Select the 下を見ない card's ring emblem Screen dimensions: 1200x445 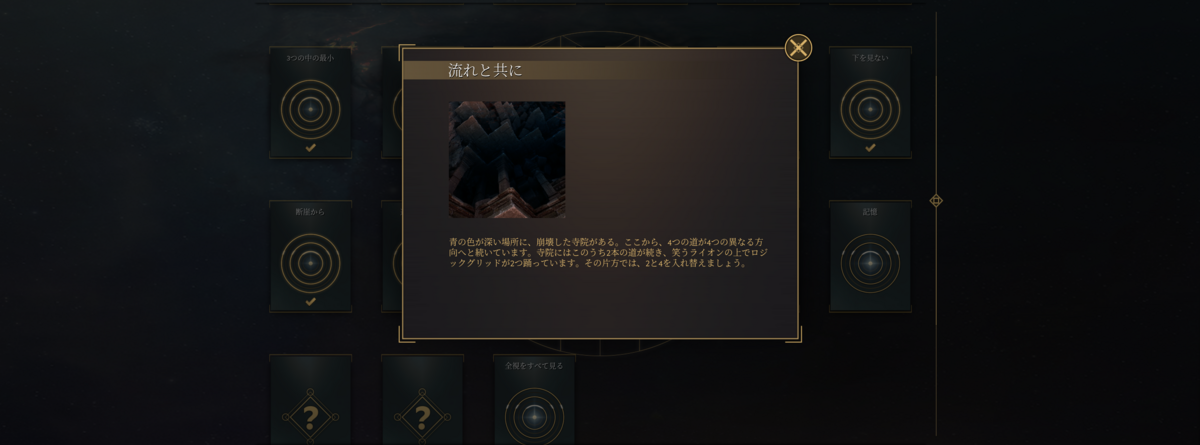click(870, 107)
